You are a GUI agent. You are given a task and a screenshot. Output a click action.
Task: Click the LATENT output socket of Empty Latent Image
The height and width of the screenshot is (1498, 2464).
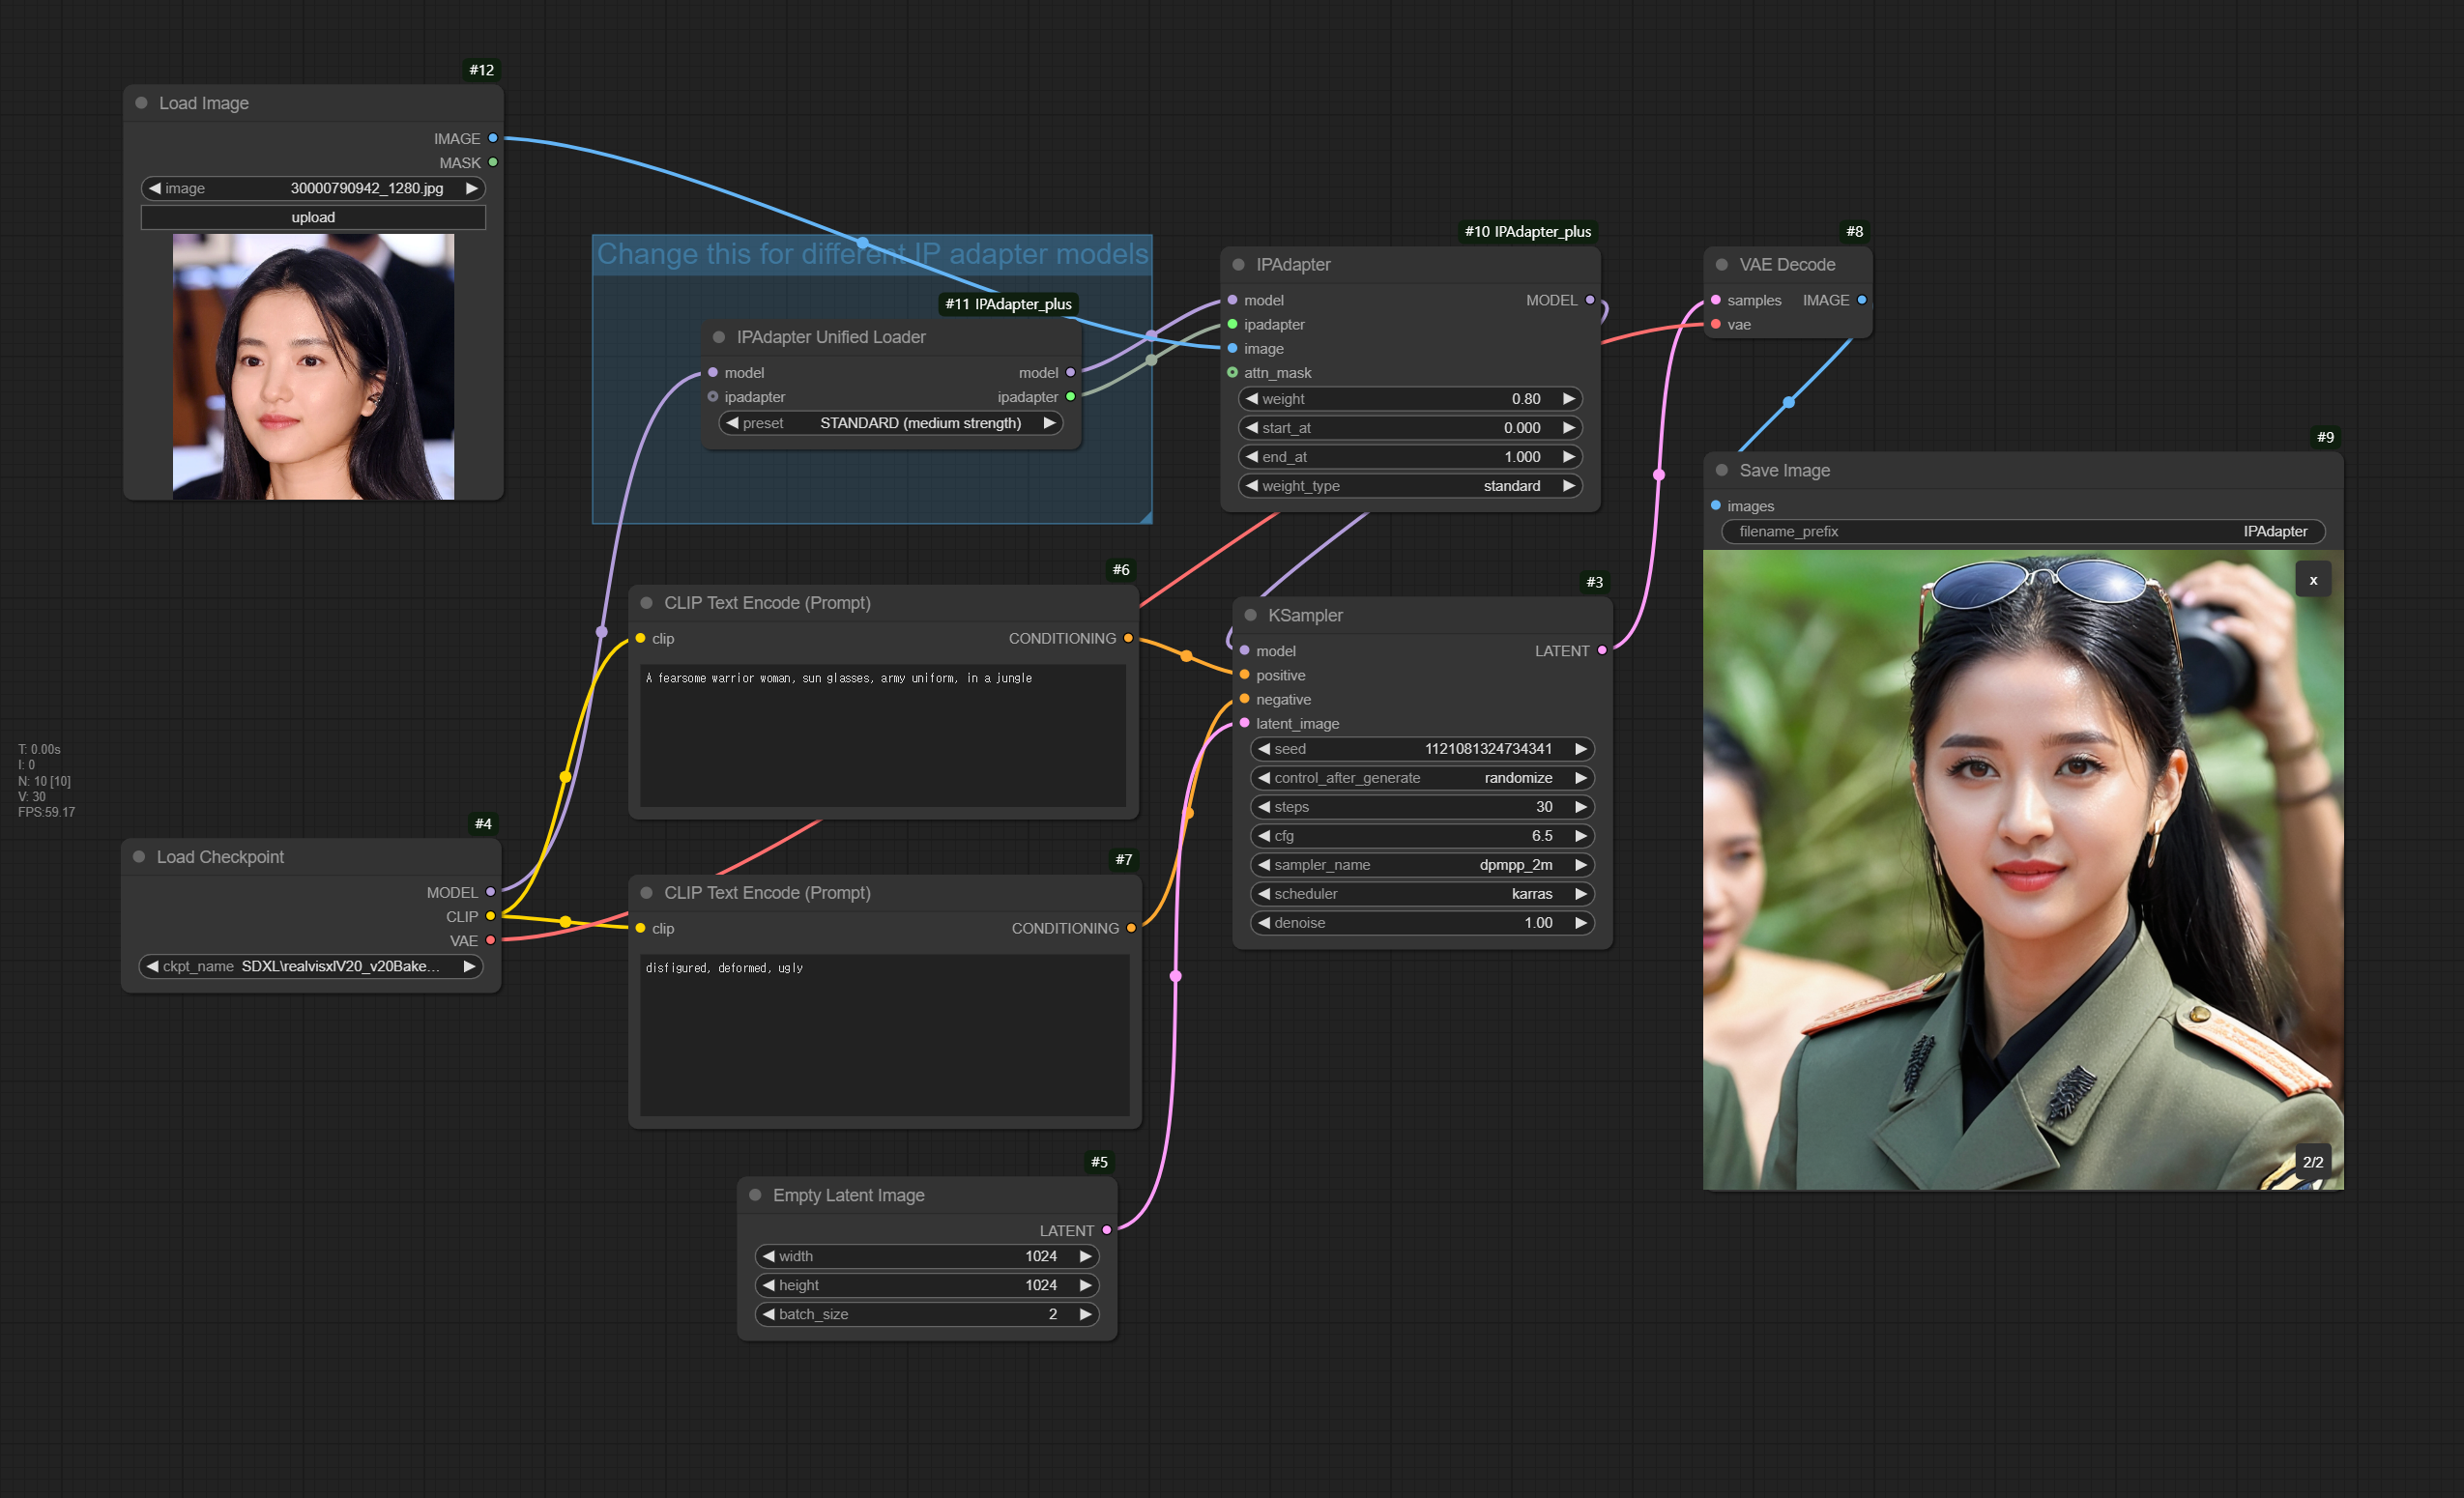[1106, 1230]
